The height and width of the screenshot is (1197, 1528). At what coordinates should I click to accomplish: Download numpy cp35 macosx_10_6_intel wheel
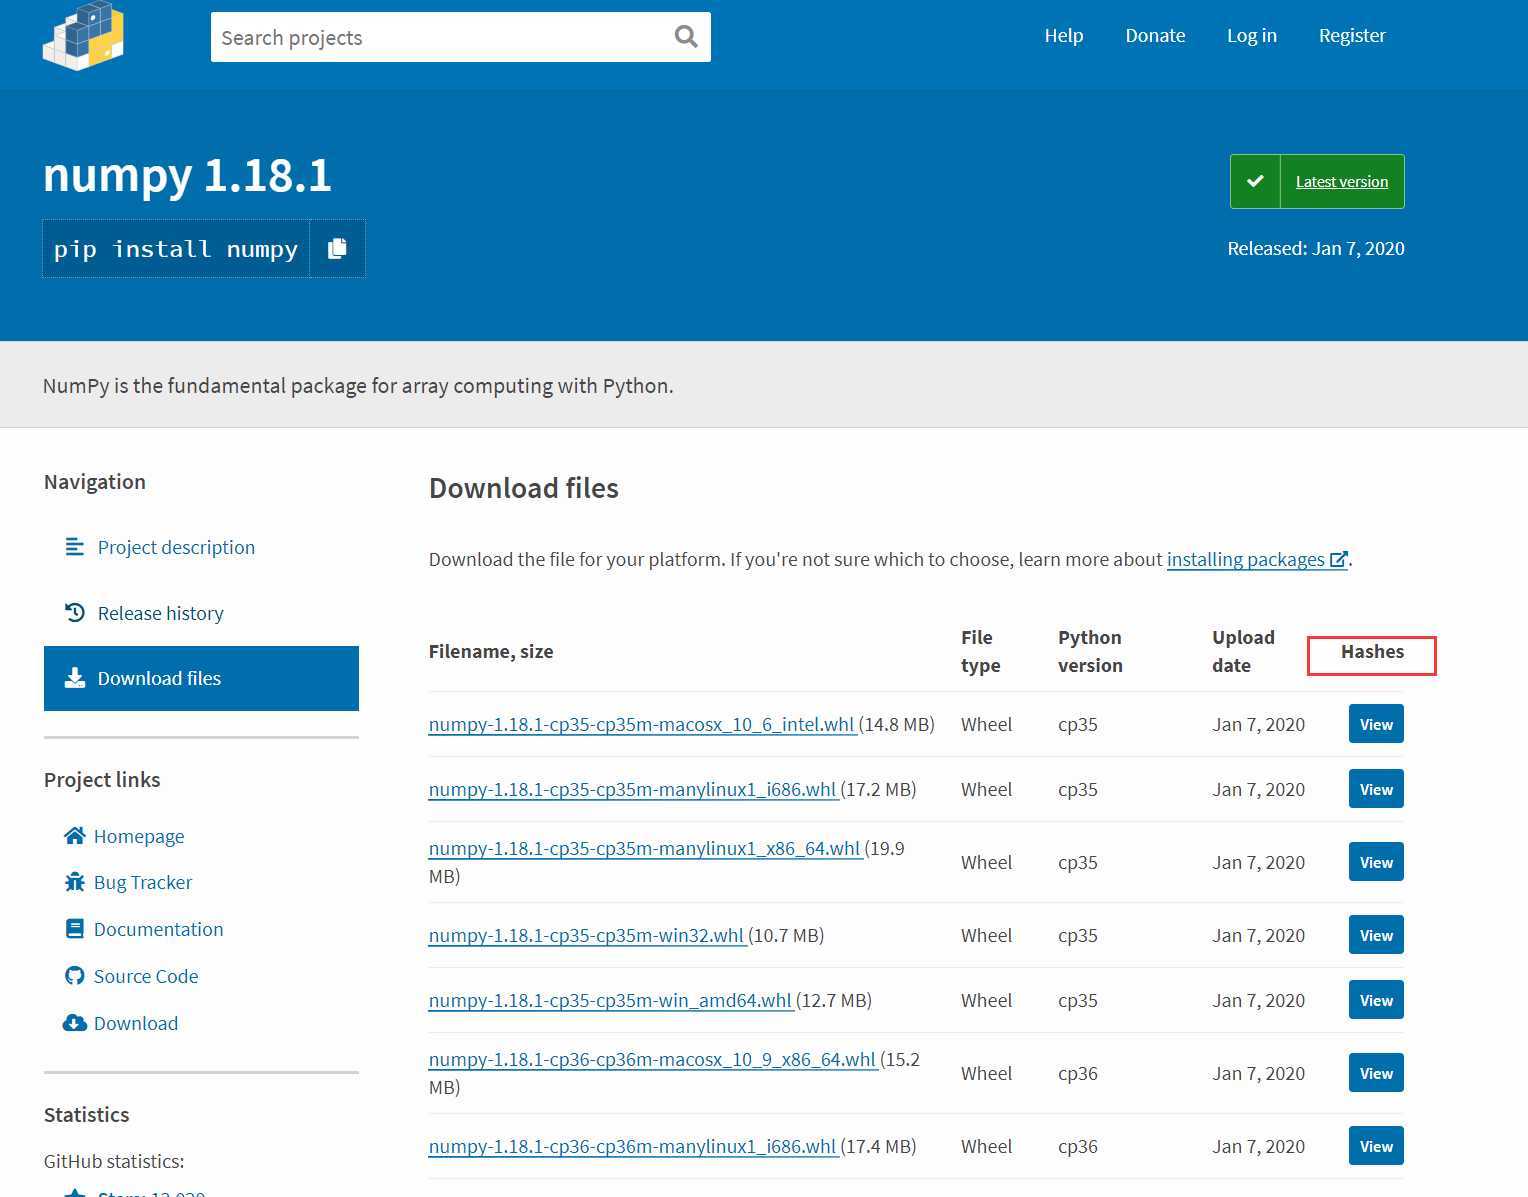(641, 724)
